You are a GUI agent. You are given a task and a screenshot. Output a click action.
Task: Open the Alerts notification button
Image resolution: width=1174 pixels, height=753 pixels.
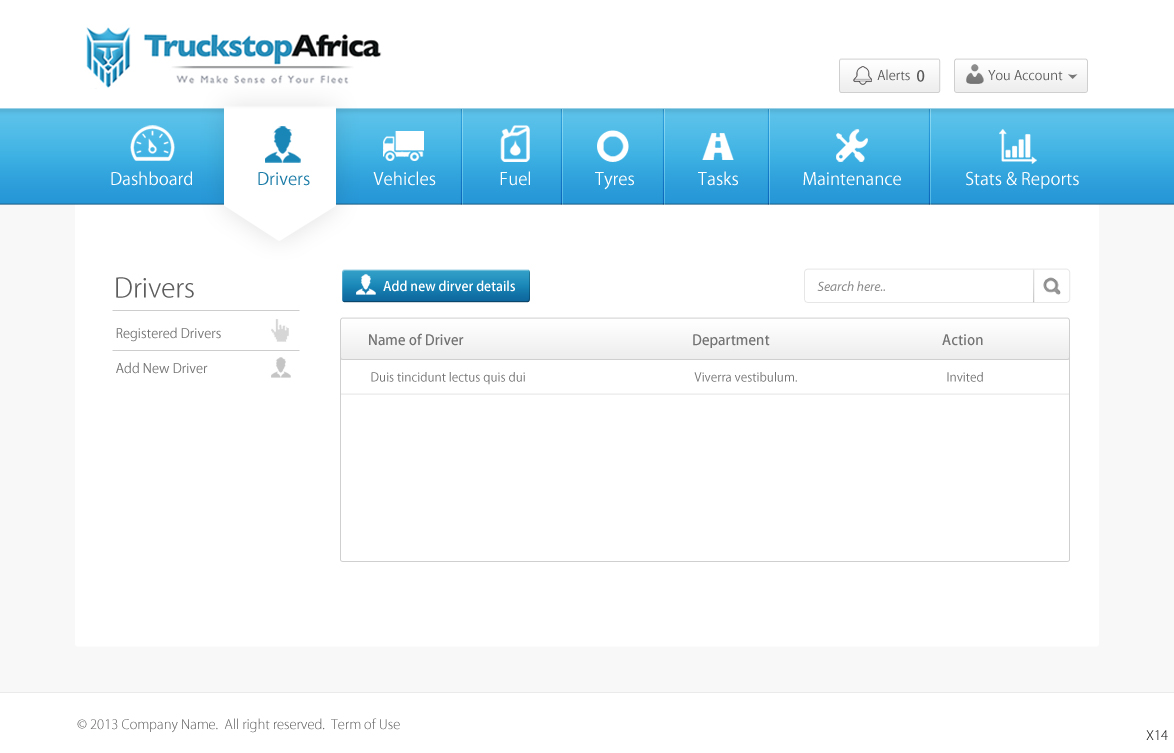(889, 76)
